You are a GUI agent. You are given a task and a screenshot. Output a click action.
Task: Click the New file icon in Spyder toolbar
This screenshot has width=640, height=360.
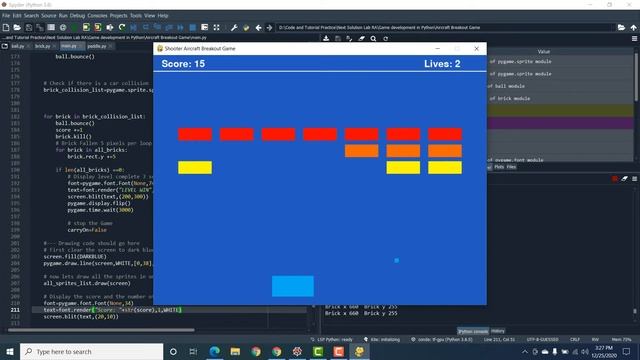coord(6,27)
